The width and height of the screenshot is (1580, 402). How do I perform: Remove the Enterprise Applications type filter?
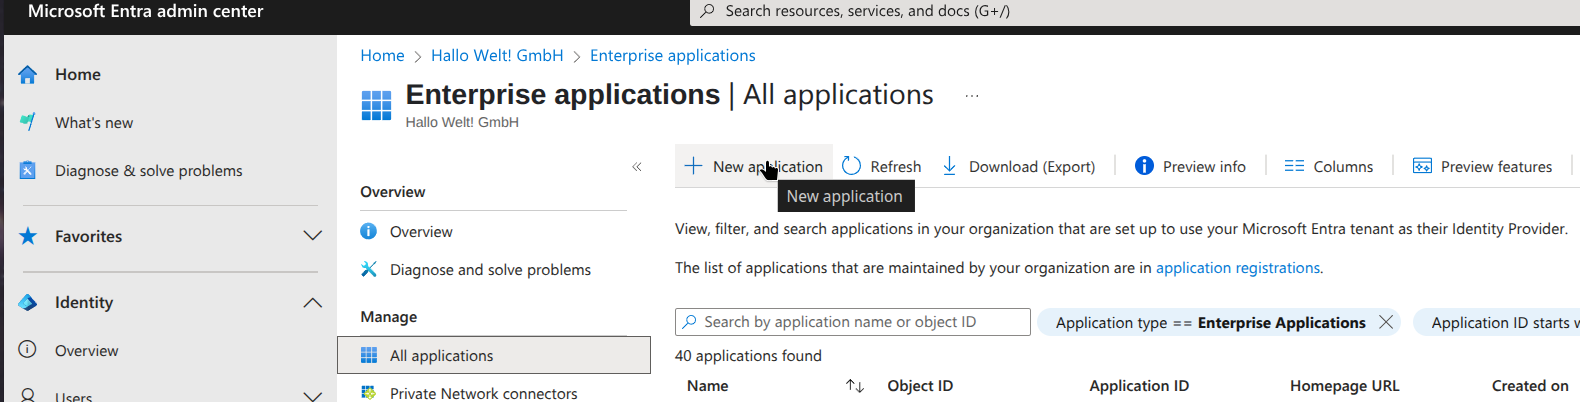(1386, 322)
